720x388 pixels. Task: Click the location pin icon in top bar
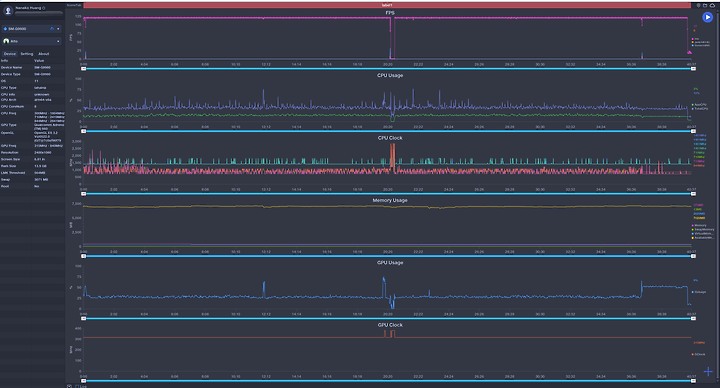(698, 6)
